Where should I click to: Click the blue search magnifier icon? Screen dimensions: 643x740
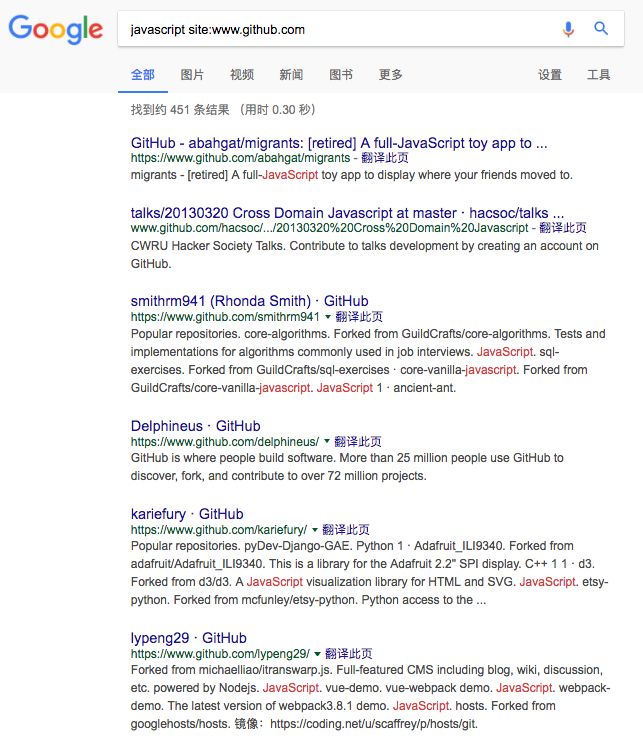coord(601,28)
